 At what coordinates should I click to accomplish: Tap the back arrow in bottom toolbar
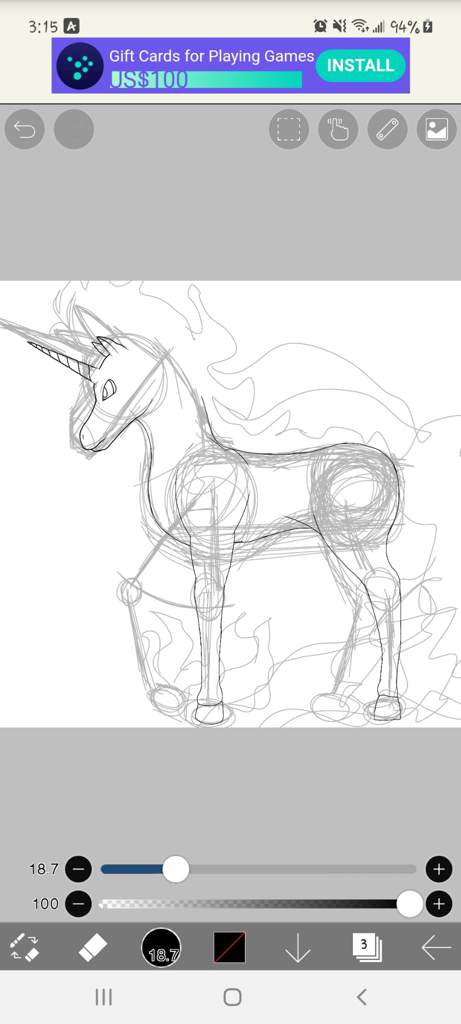click(436, 948)
